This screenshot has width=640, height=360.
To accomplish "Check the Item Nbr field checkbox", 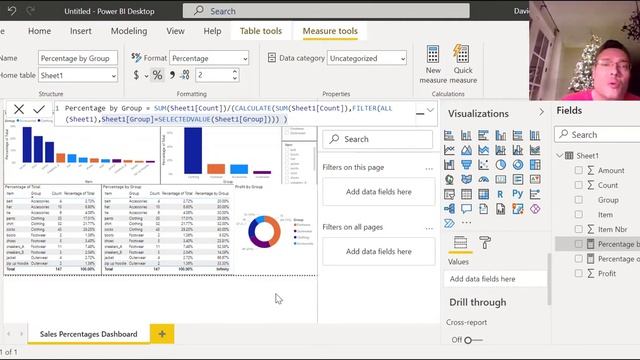I will coord(578,229).
